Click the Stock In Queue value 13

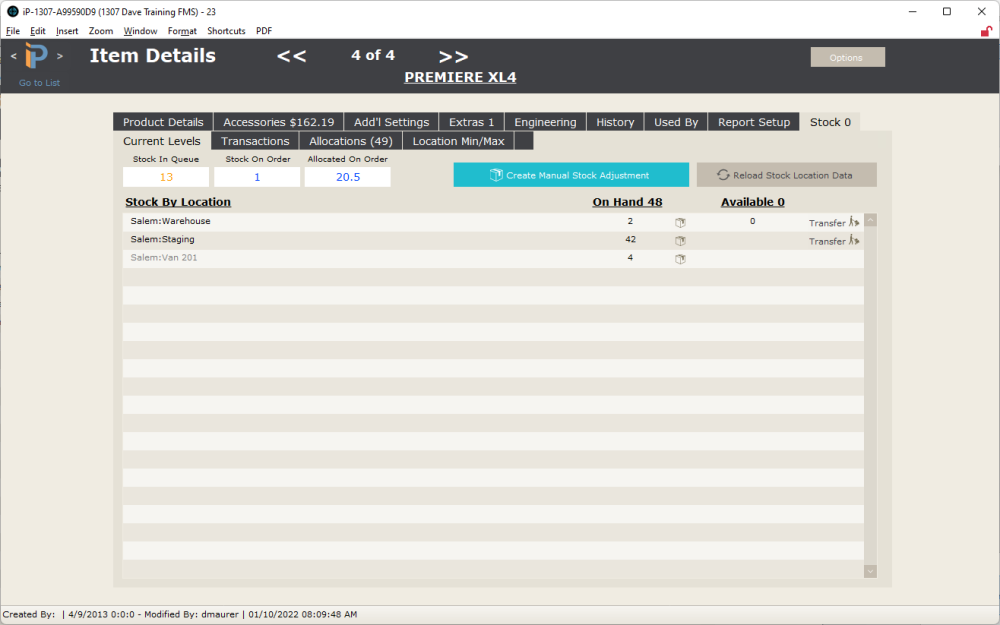pos(166,177)
